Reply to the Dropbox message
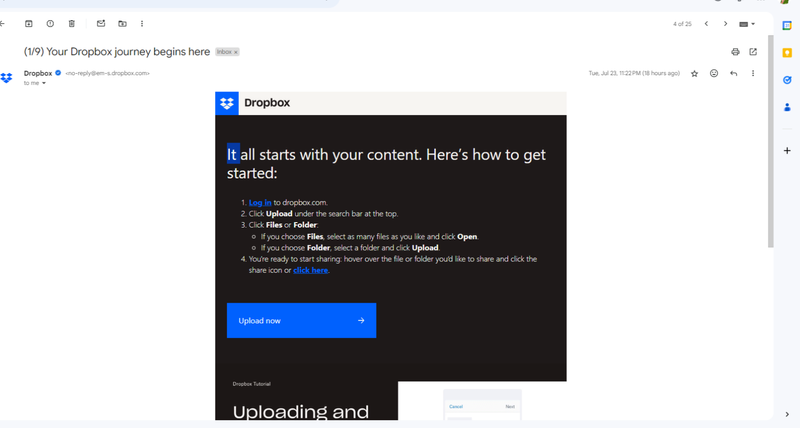 [733, 73]
